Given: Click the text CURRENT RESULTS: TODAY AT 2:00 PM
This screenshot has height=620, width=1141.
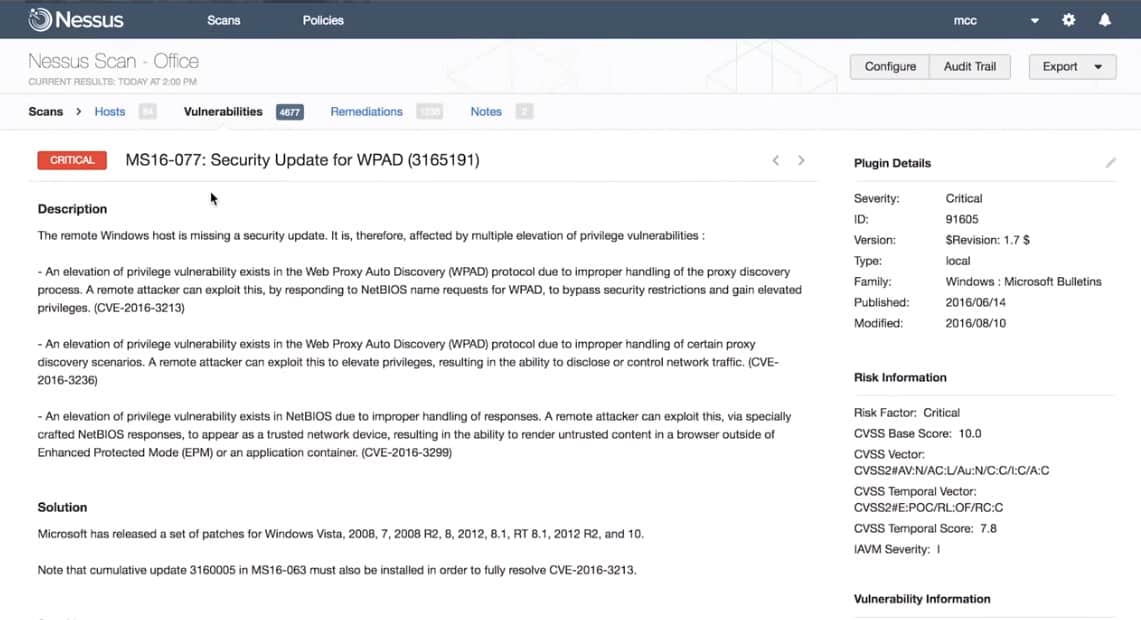Looking at the screenshot, I should pos(112,82).
